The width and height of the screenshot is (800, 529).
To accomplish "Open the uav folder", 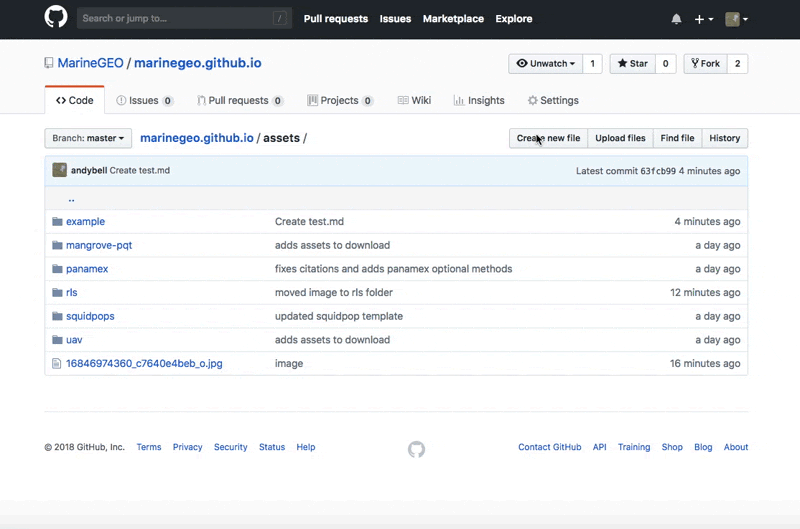I will click(x=74, y=340).
